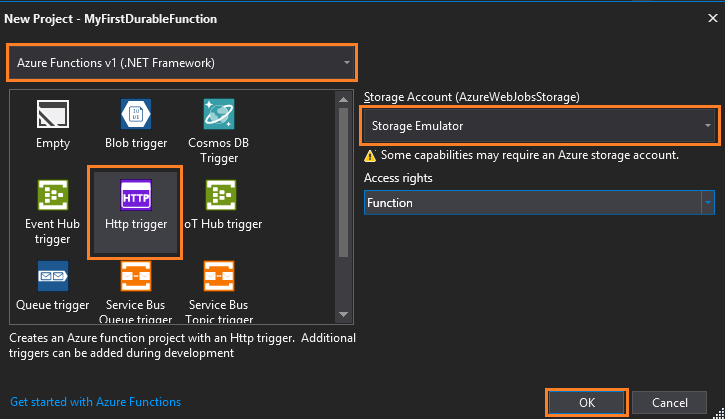
Task: Select Service Bus Queue trigger icon
Action: pyautogui.click(x=136, y=276)
